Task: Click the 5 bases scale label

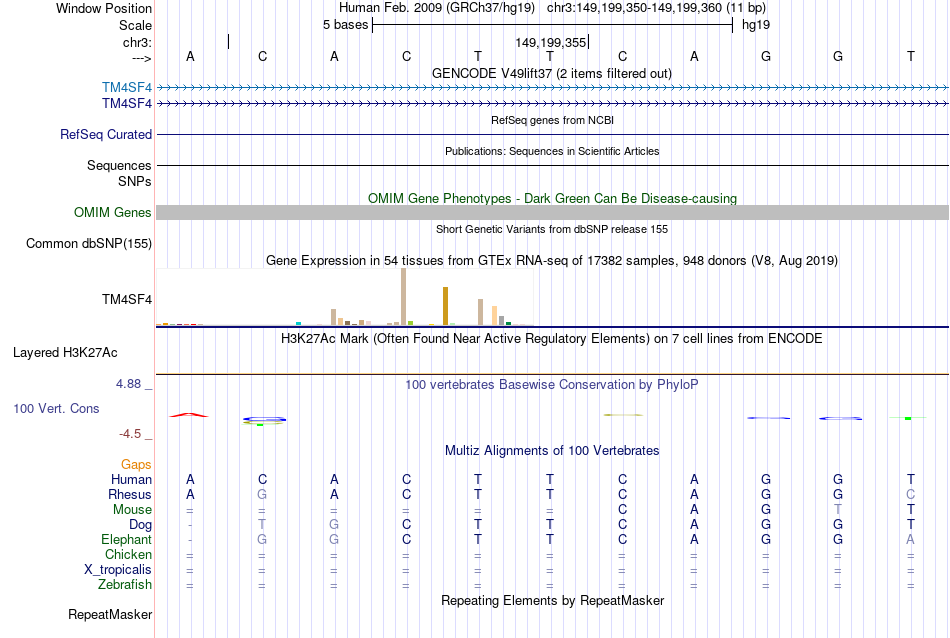Action: pyautogui.click(x=345, y=25)
